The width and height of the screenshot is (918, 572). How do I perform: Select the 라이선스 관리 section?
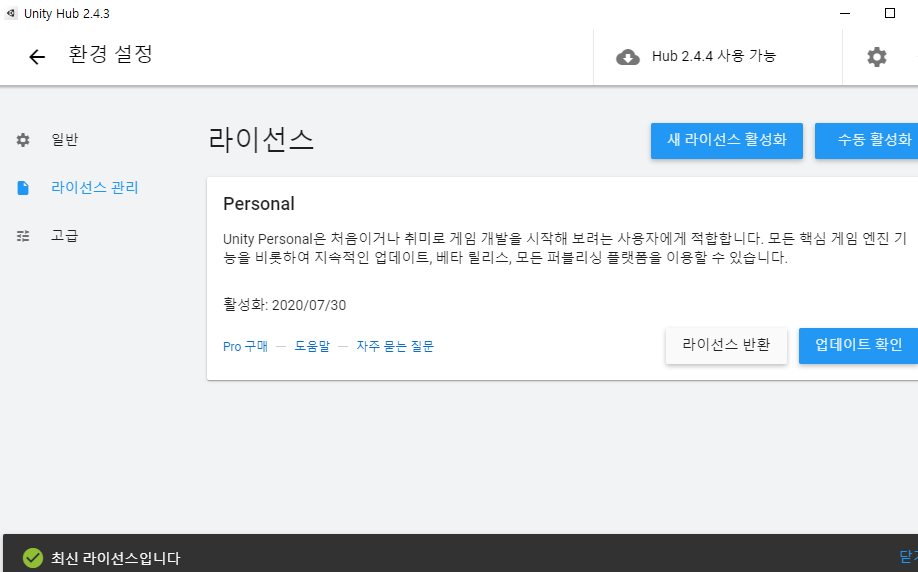point(95,188)
